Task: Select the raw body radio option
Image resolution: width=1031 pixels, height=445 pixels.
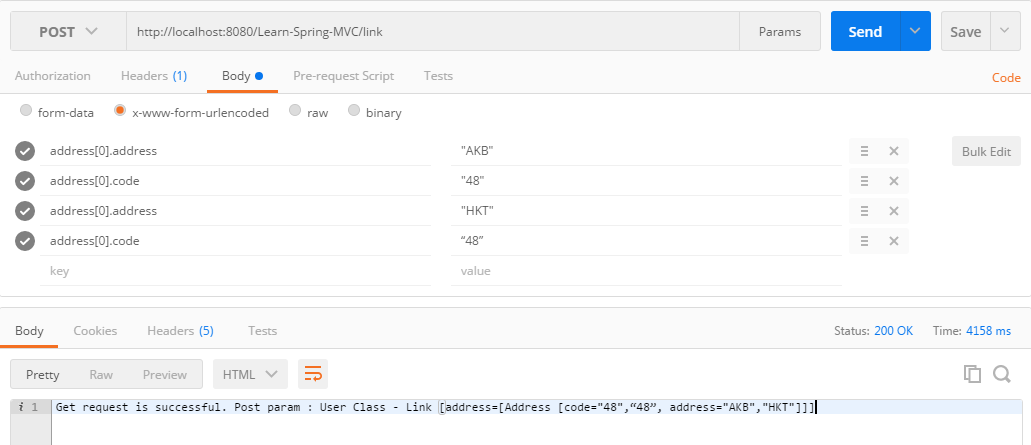Action: [x=295, y=112]
